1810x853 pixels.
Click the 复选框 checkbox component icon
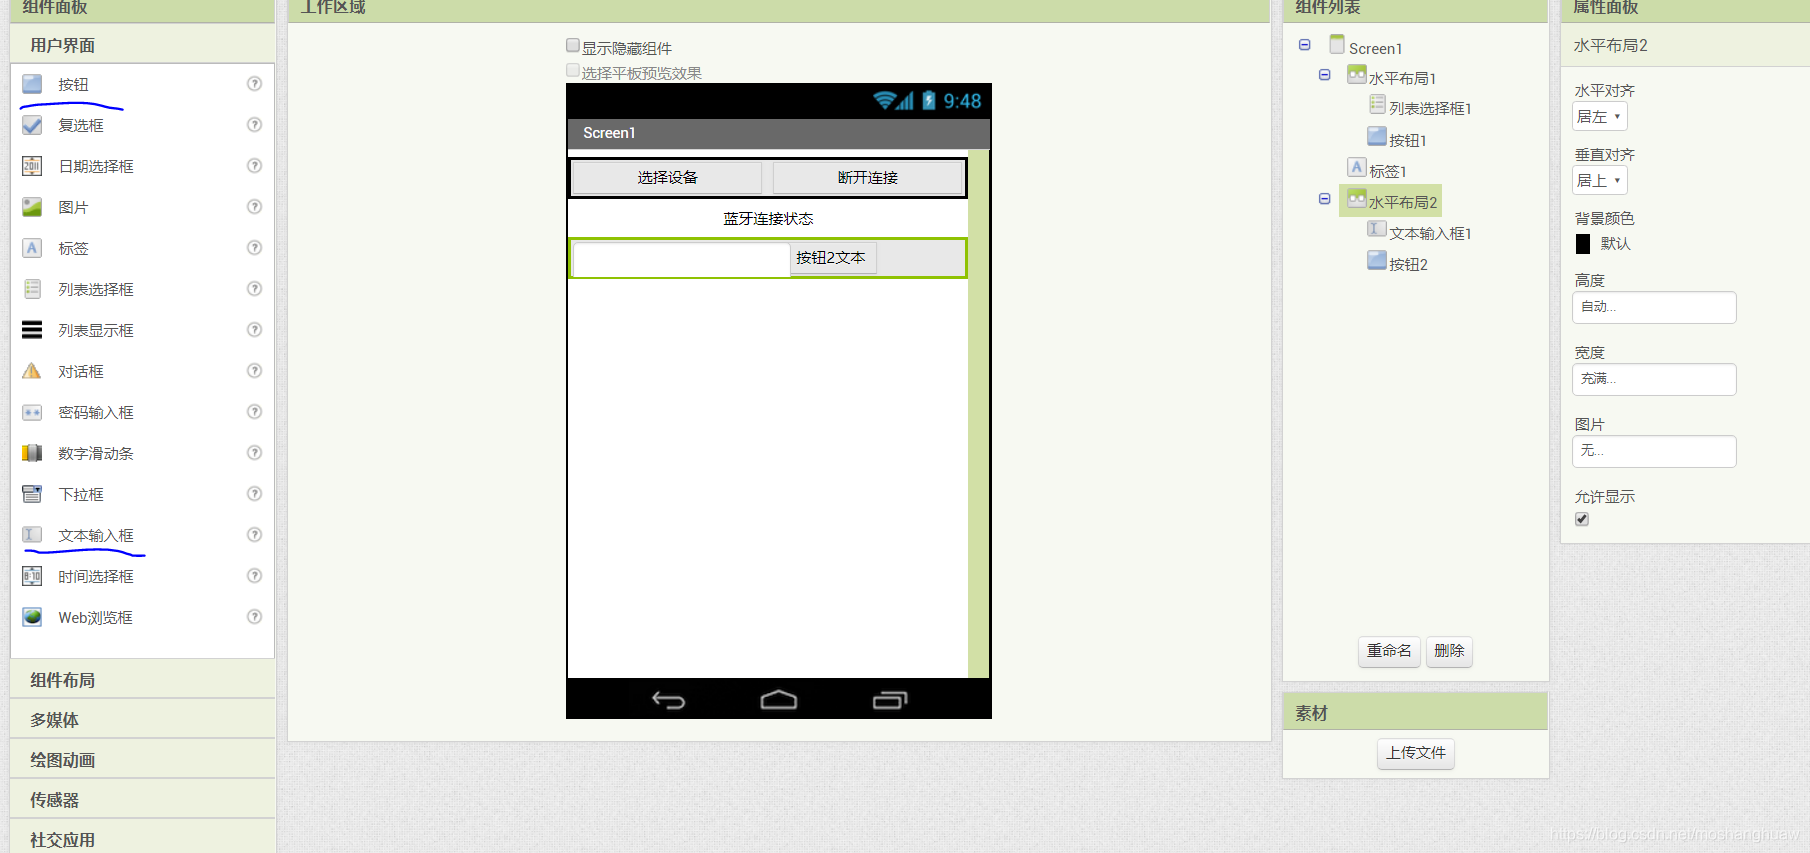coord(32,125)
